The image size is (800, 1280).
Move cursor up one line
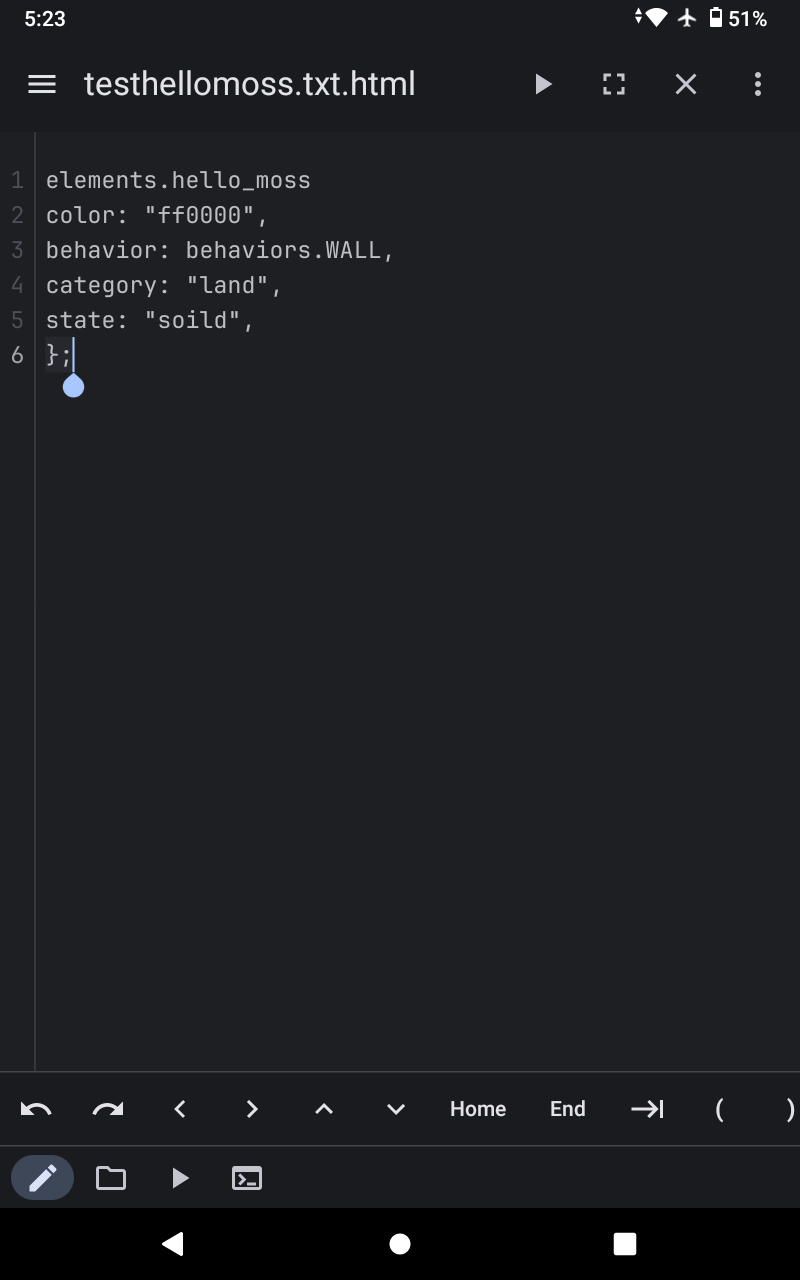coord(324,1108)
